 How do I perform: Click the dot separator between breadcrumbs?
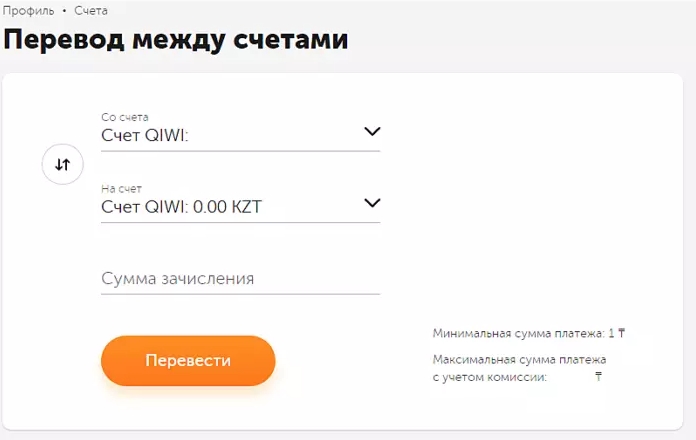pyautogui.click(x=64, y=11)
